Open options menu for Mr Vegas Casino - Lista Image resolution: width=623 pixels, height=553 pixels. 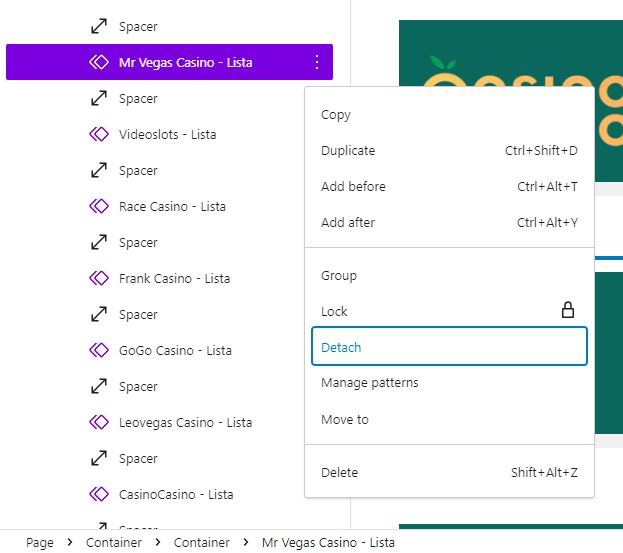[317, 62]
